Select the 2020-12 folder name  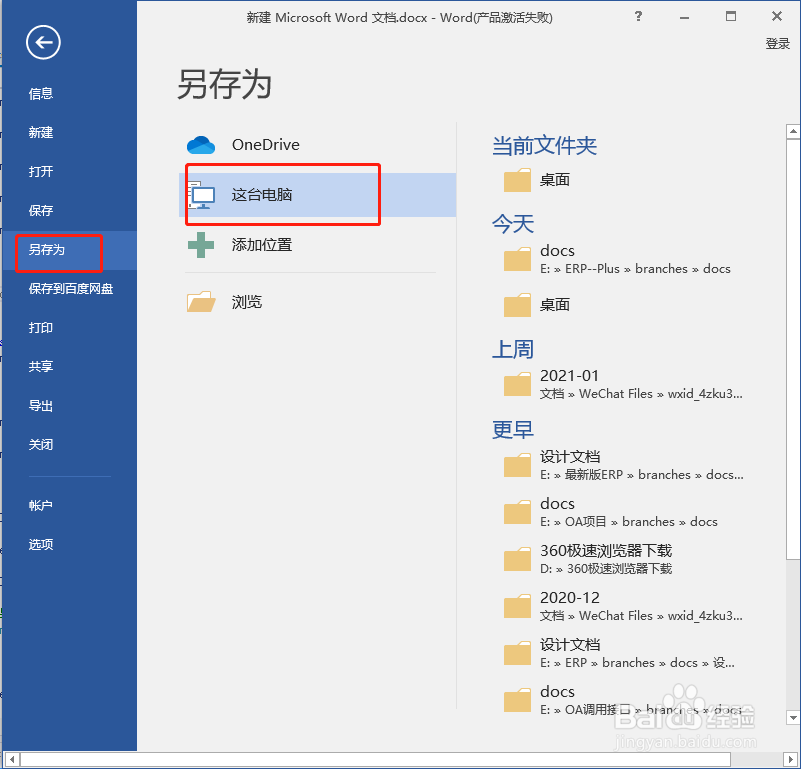(570, 597)
